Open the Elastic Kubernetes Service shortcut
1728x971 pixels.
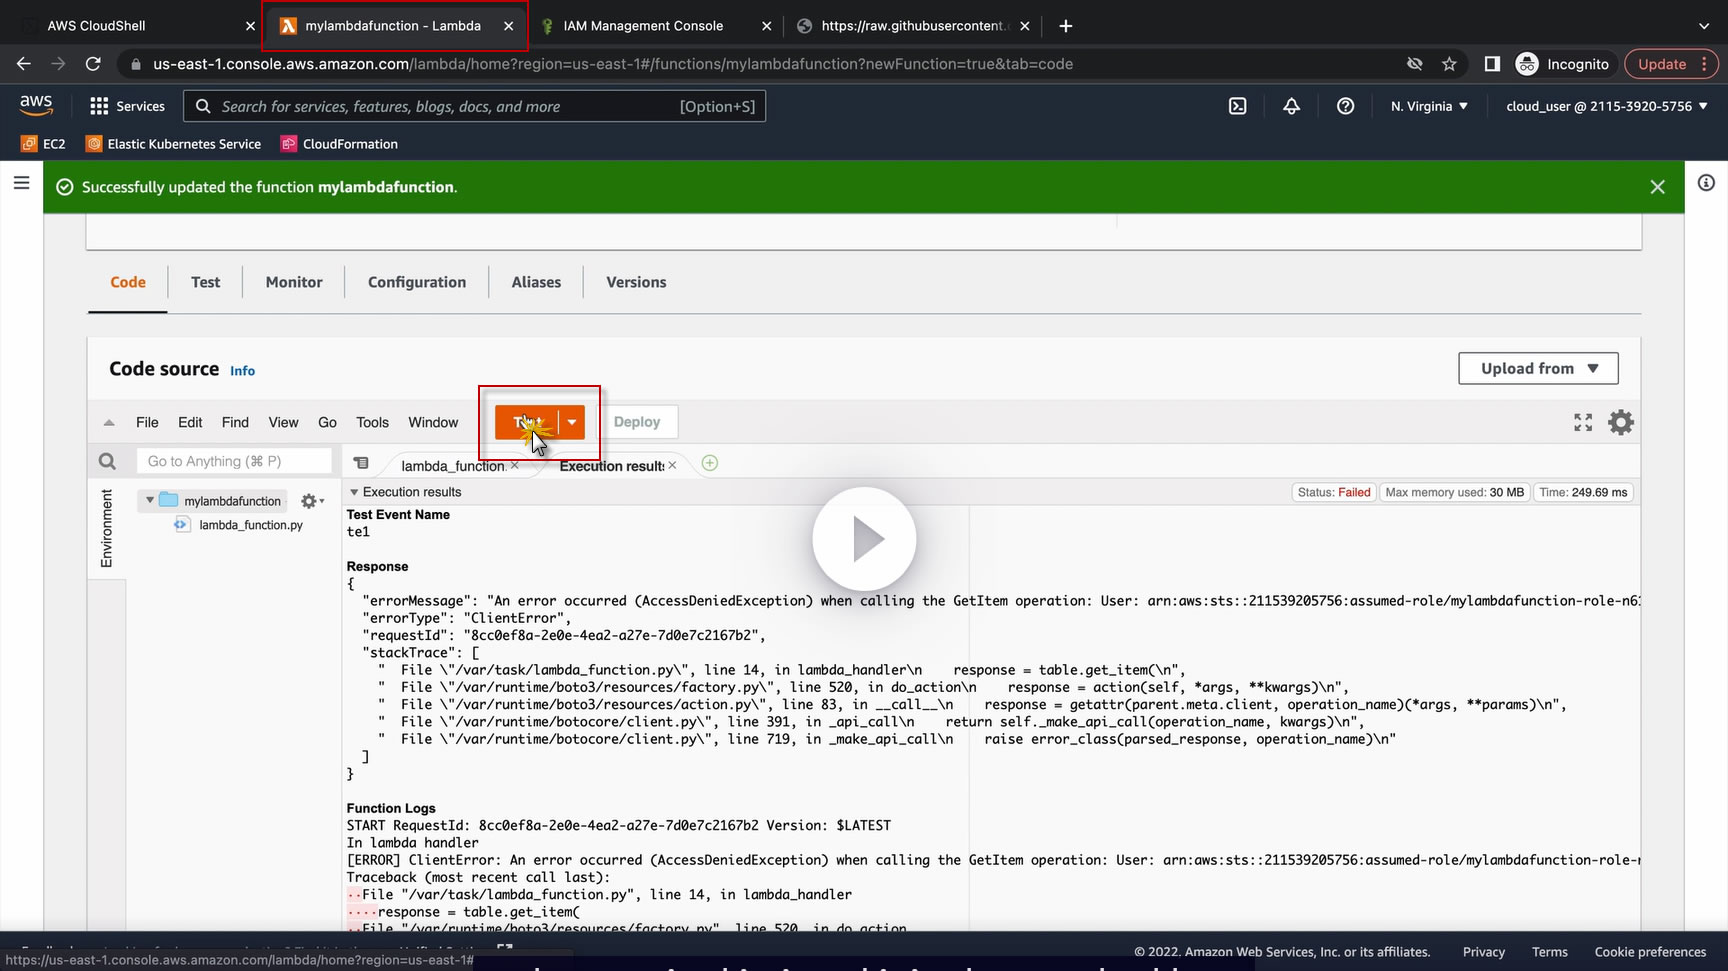click(174, 144)
